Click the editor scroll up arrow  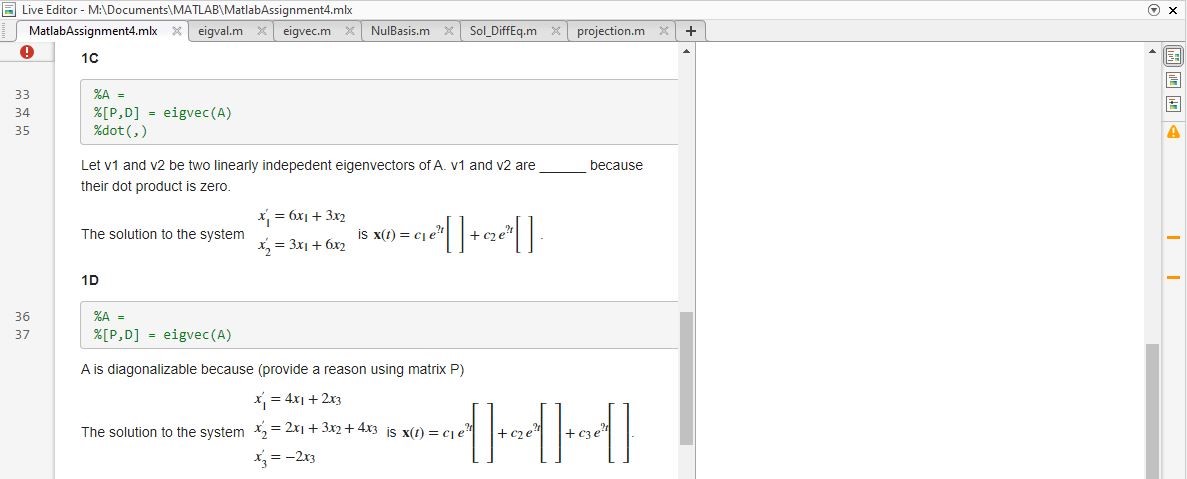[x=687, y=51]
